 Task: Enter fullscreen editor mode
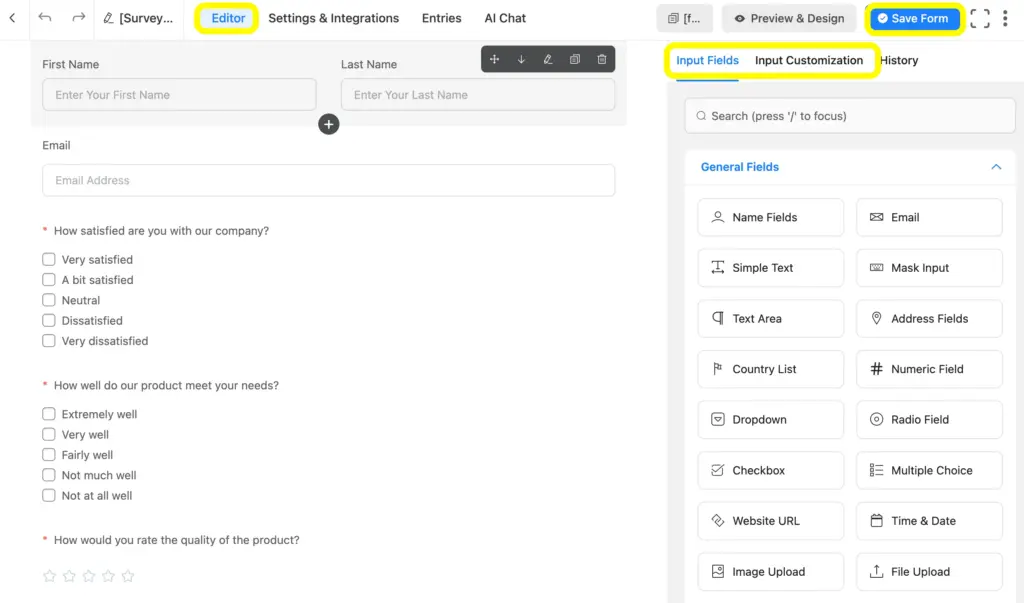coord(980,18)
